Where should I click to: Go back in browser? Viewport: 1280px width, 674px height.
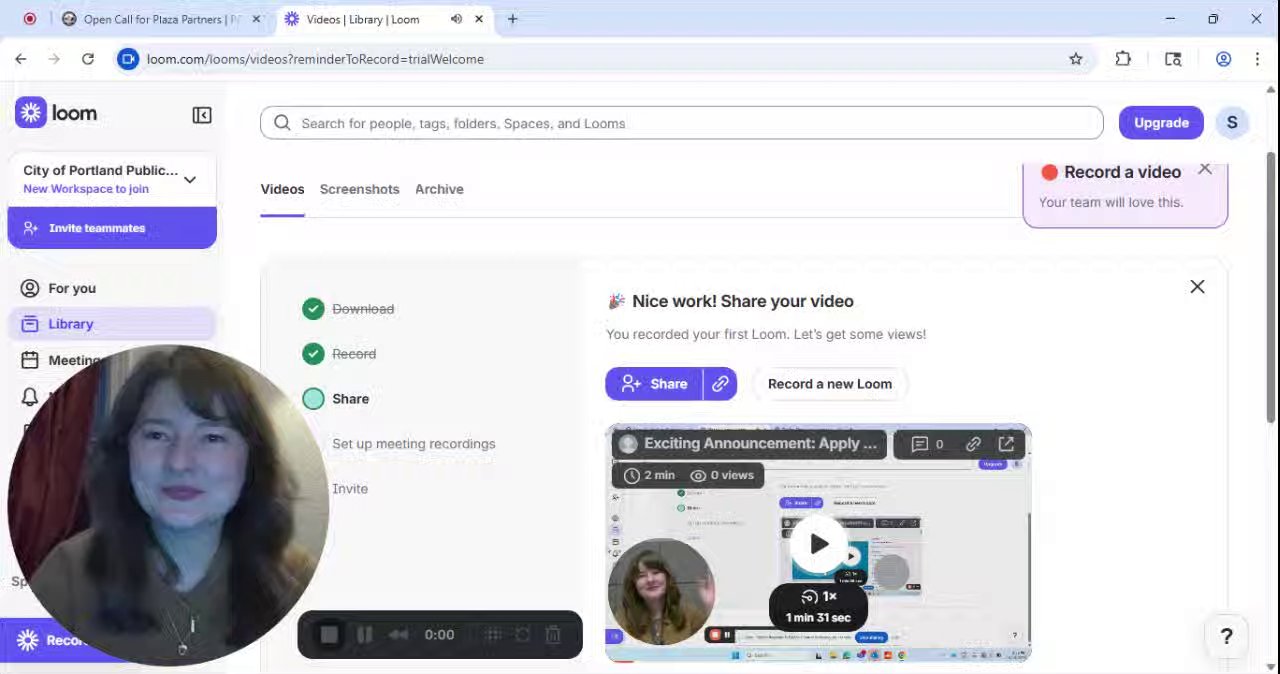[21, 59]
